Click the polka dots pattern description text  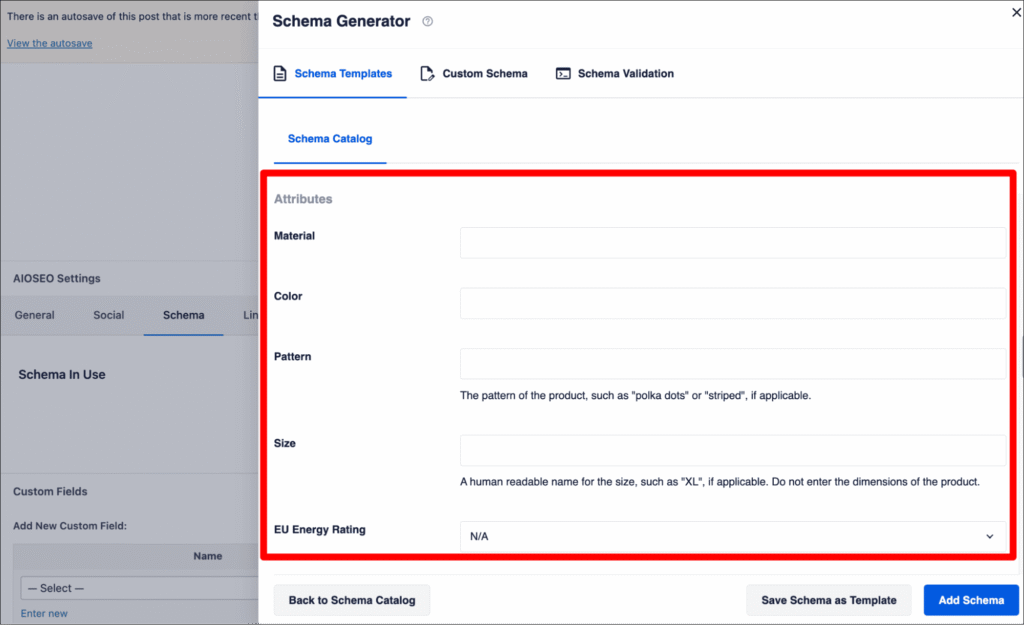(x=635, y=395)
